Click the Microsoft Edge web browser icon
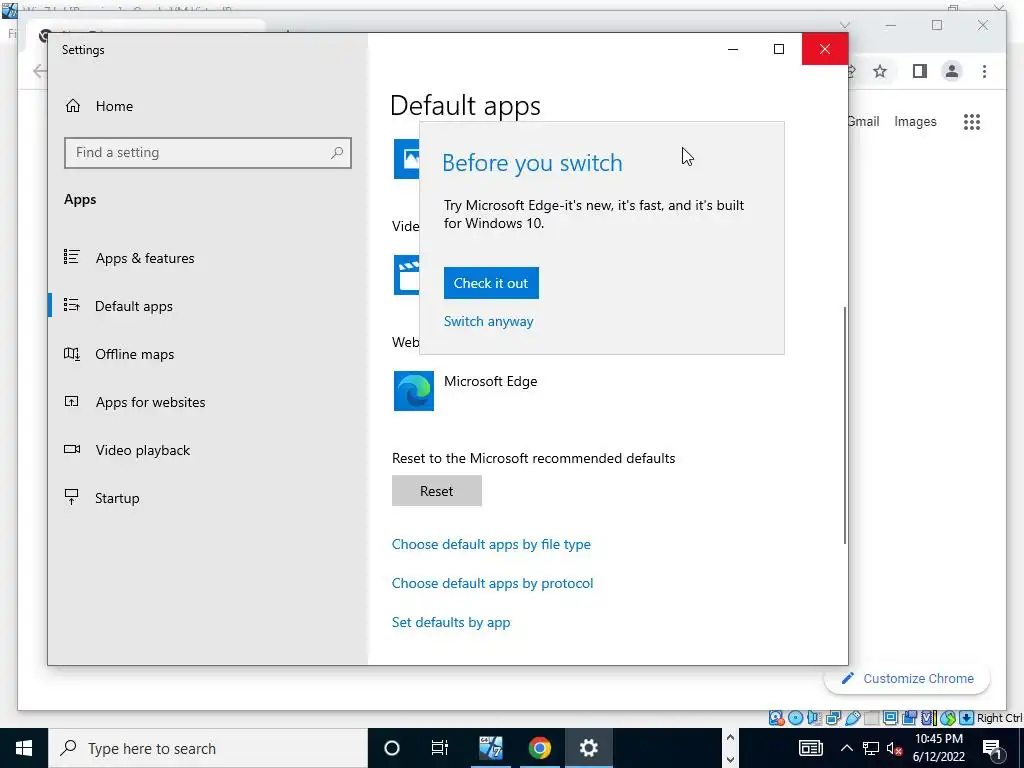1024x768 pixels. pos(413,391)
